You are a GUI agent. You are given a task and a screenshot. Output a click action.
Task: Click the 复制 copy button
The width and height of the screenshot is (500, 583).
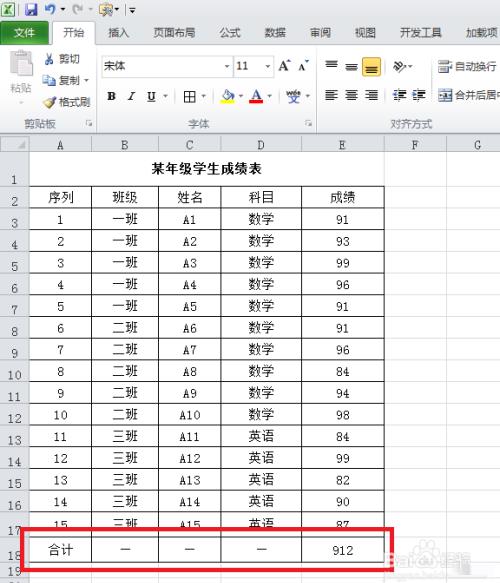pyautogui.click(x=61, y=80)
